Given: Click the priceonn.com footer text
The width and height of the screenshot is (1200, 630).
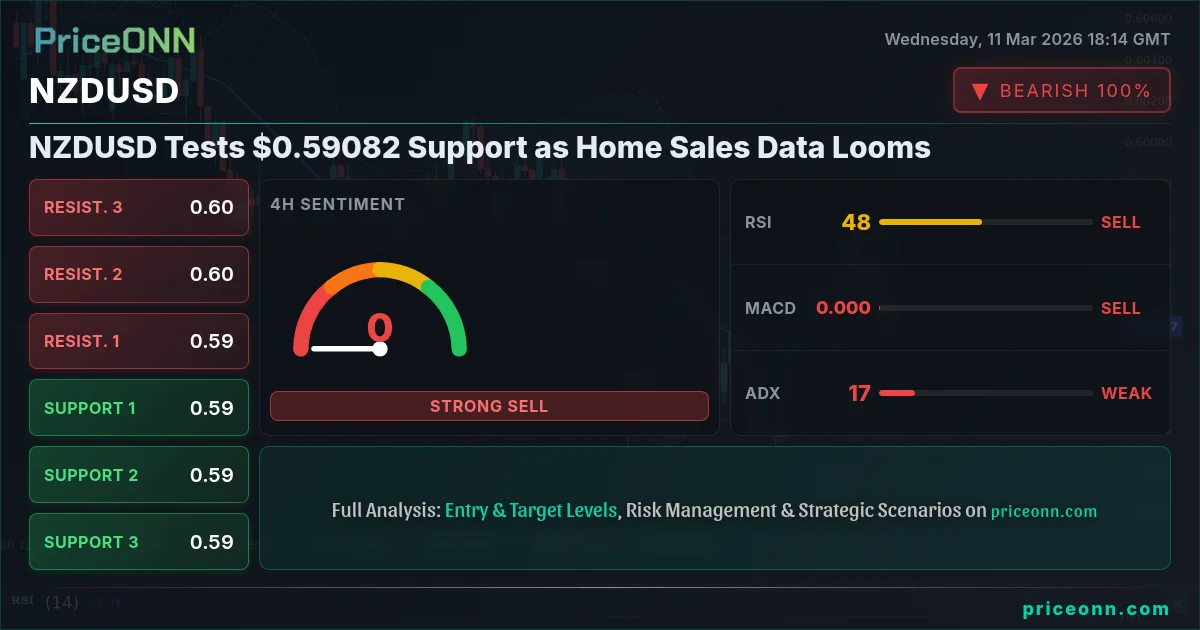Looking at the screenshot, I should 1096,608.
